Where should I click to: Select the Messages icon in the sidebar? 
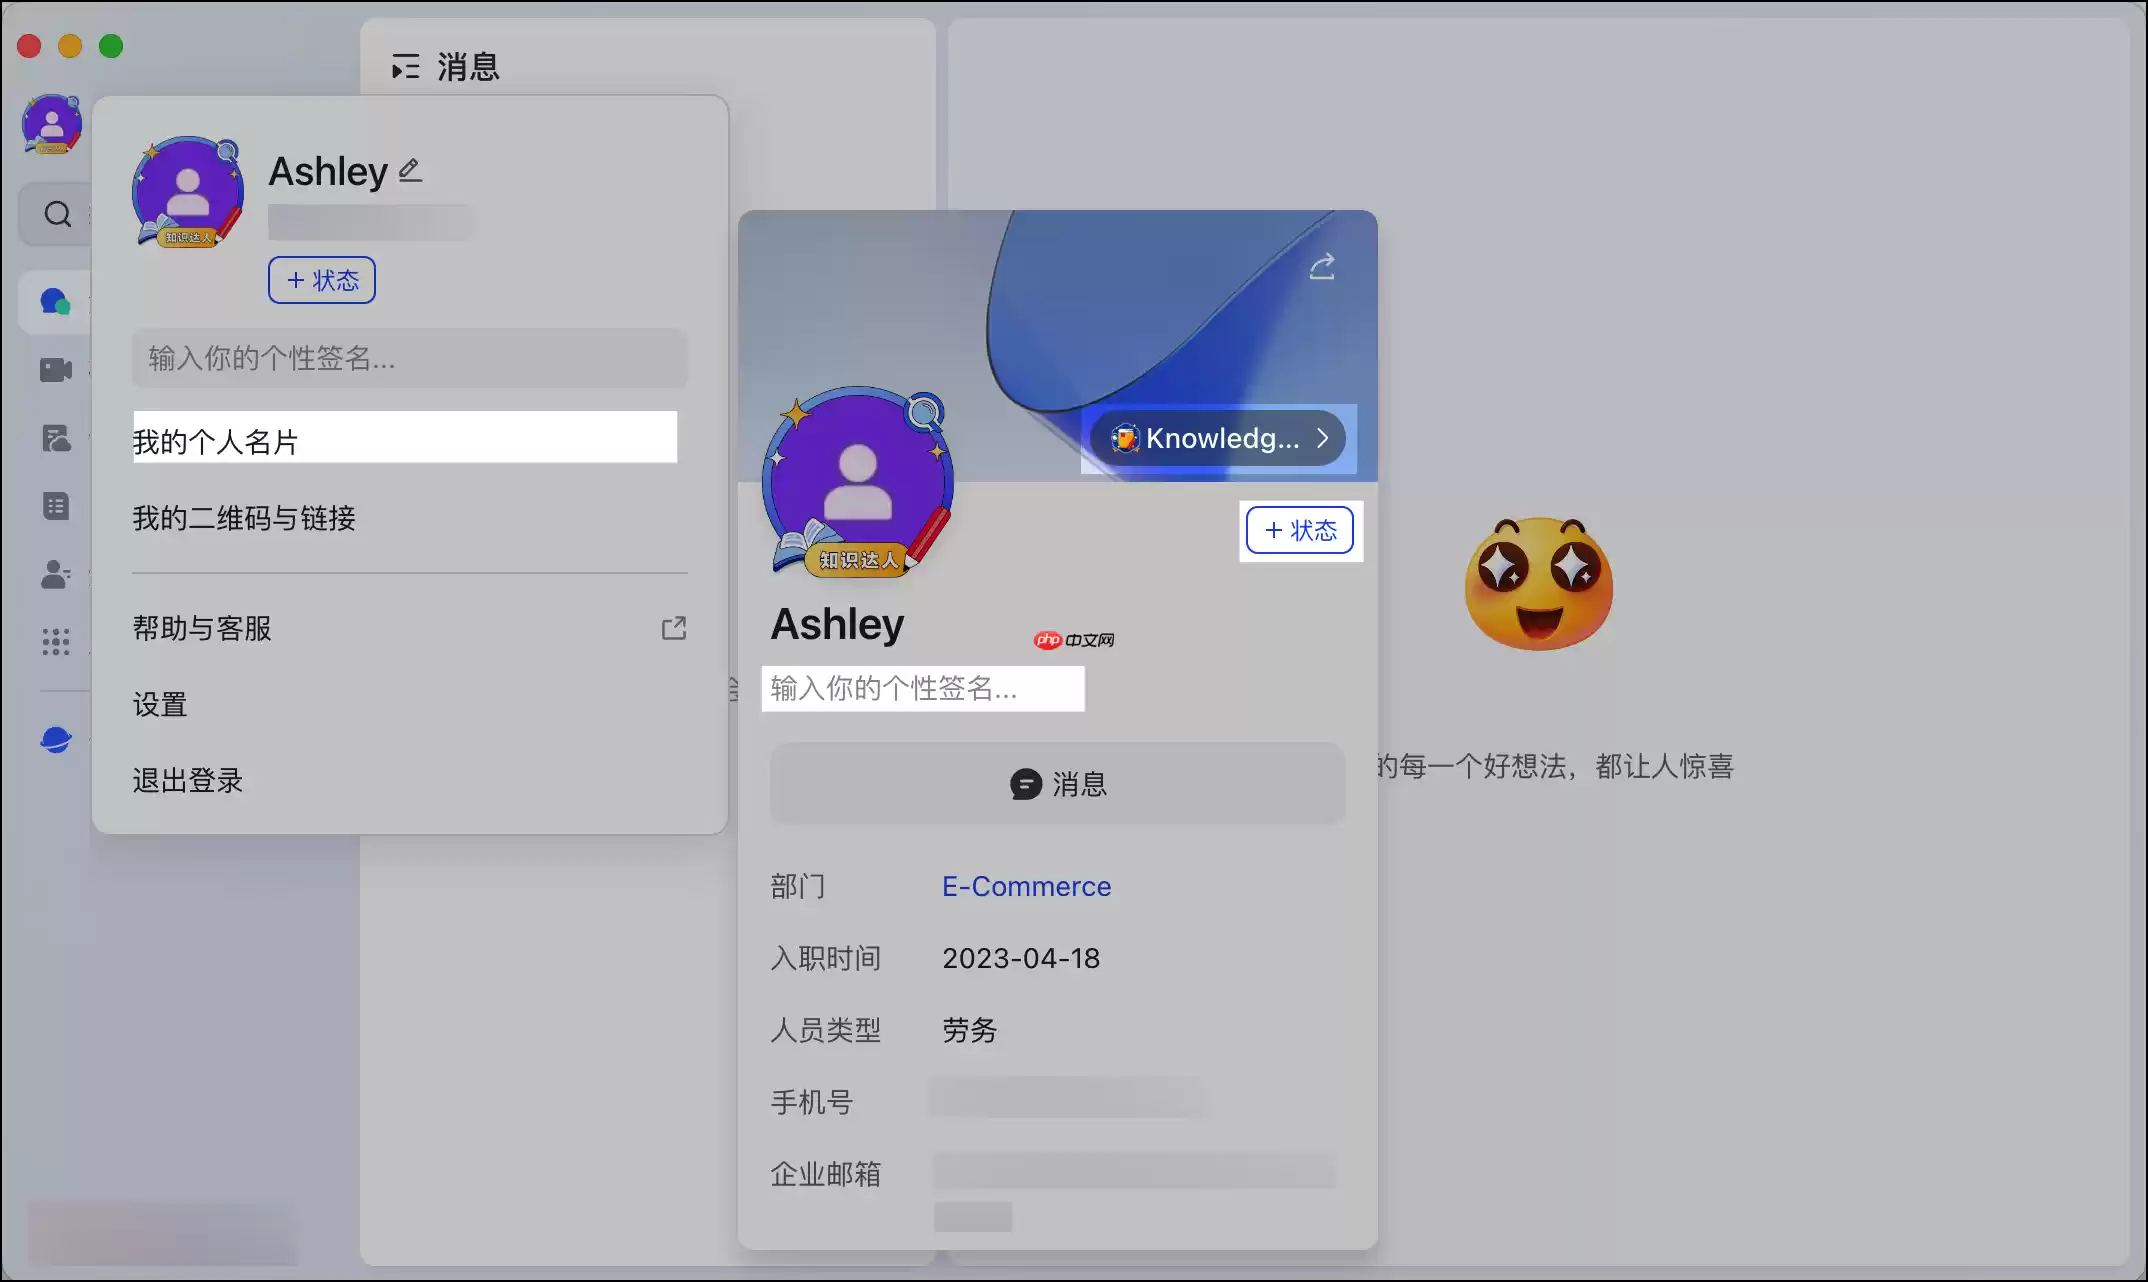pyautogui.click(x=55, y=300)
